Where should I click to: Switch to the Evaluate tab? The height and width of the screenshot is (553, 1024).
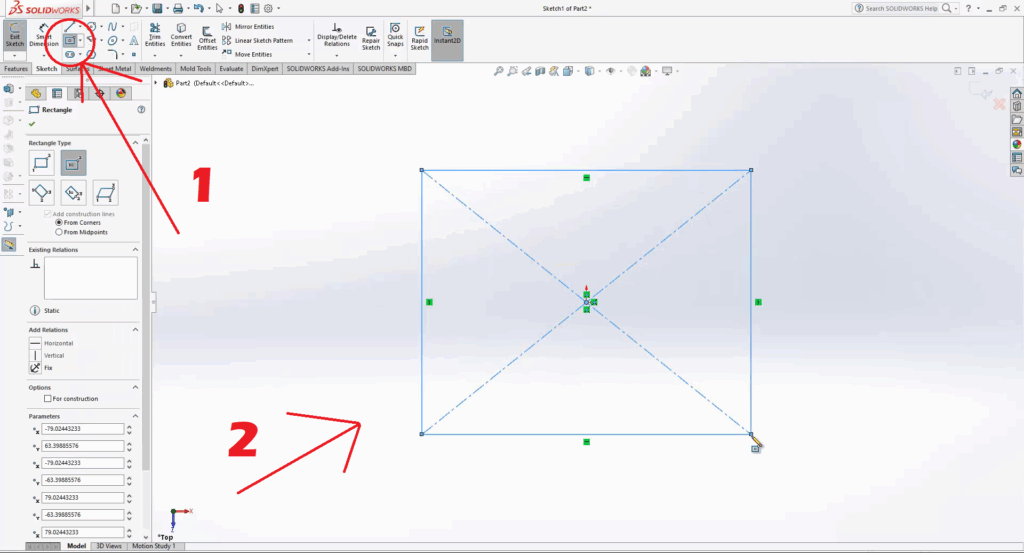tap(231, 69)
